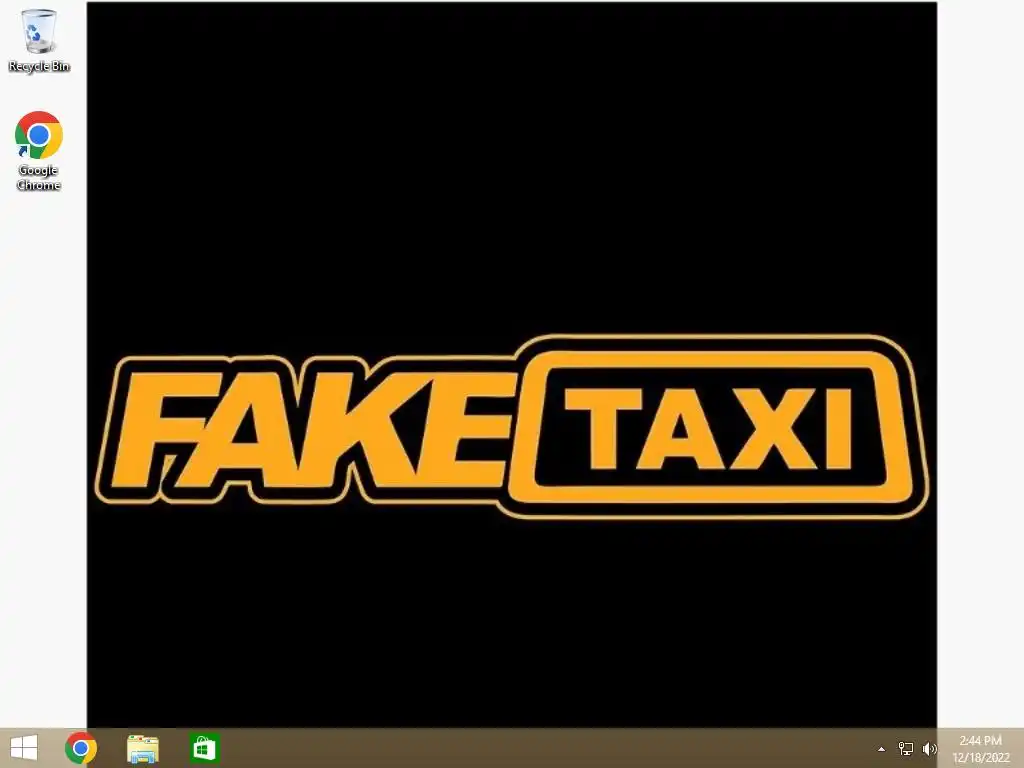
Task: Launch Chrome from the taskbar
Action: pos(81,748)
